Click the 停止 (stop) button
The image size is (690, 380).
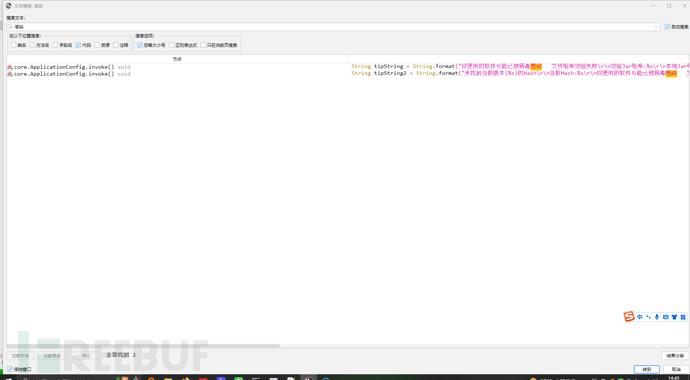point(86,355)
